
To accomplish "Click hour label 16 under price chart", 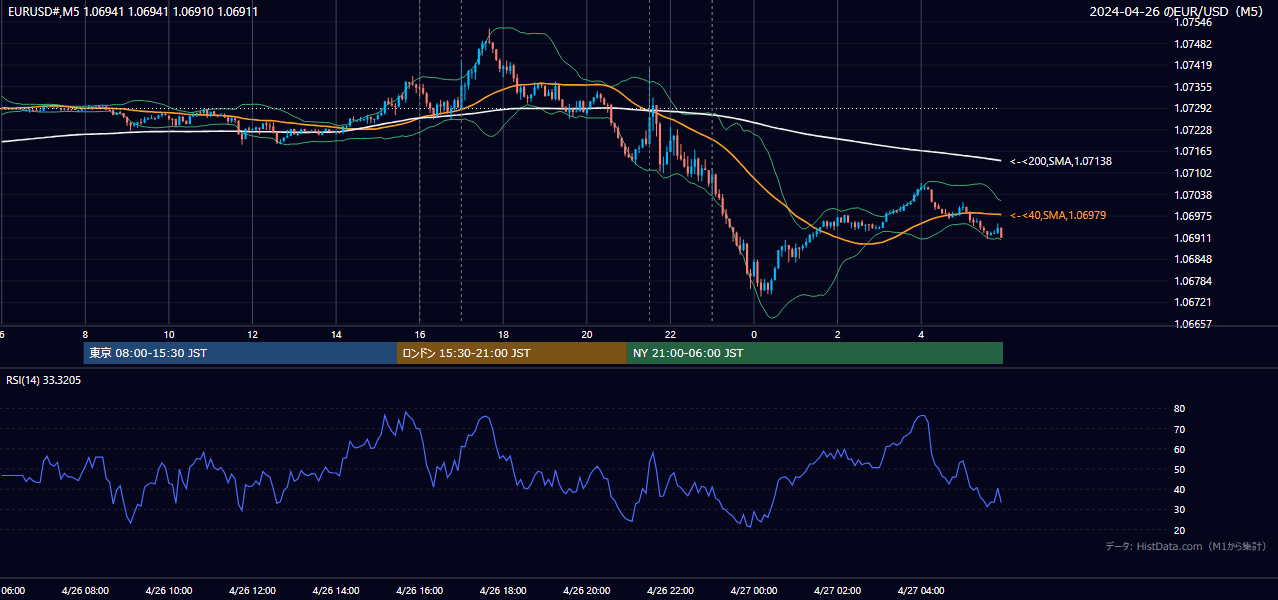I will point(420,334).
